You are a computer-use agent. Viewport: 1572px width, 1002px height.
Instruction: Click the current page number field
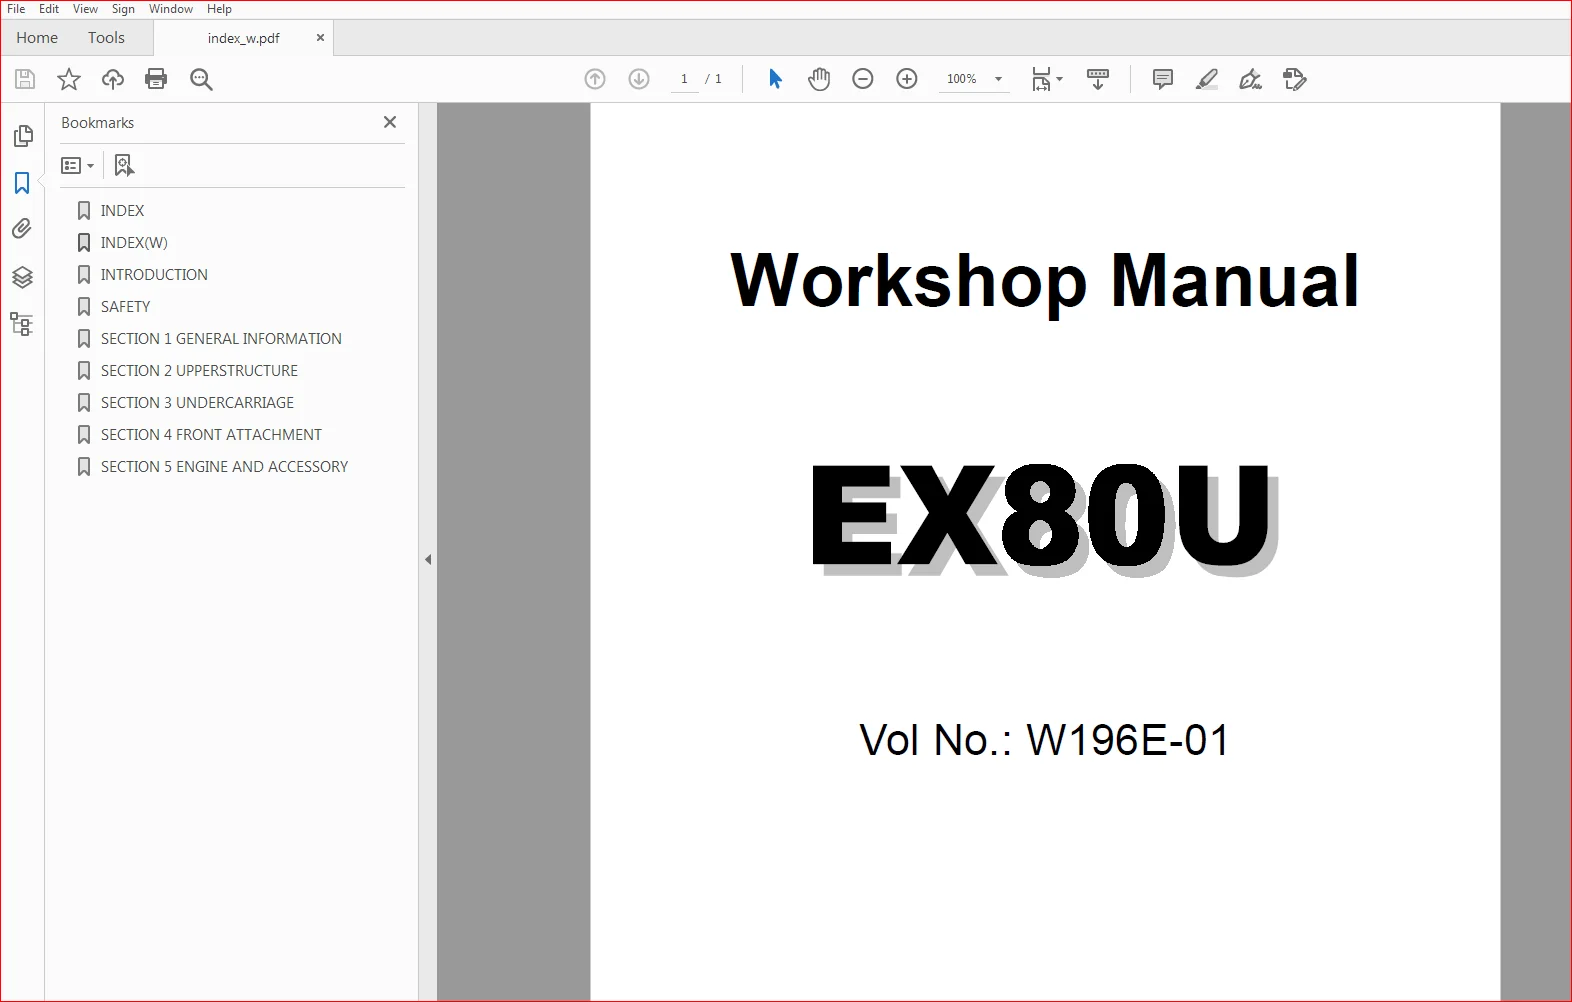pos(684,79)
